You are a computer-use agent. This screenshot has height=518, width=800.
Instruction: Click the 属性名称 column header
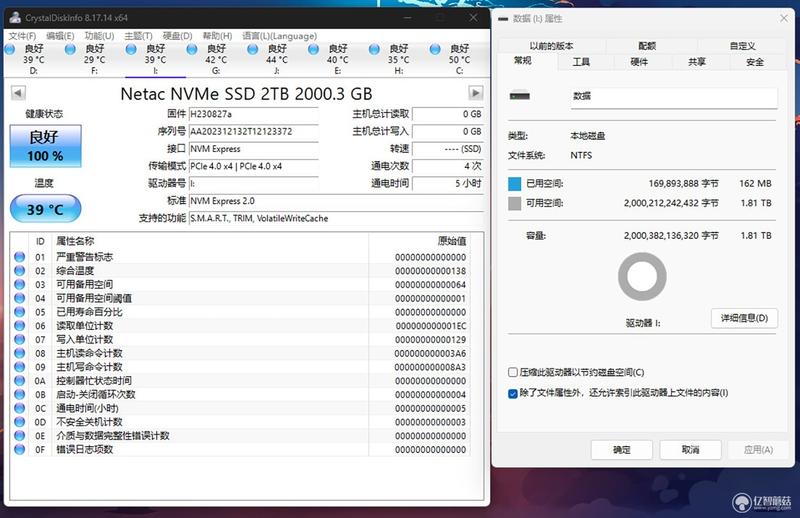tap(75, 241)
